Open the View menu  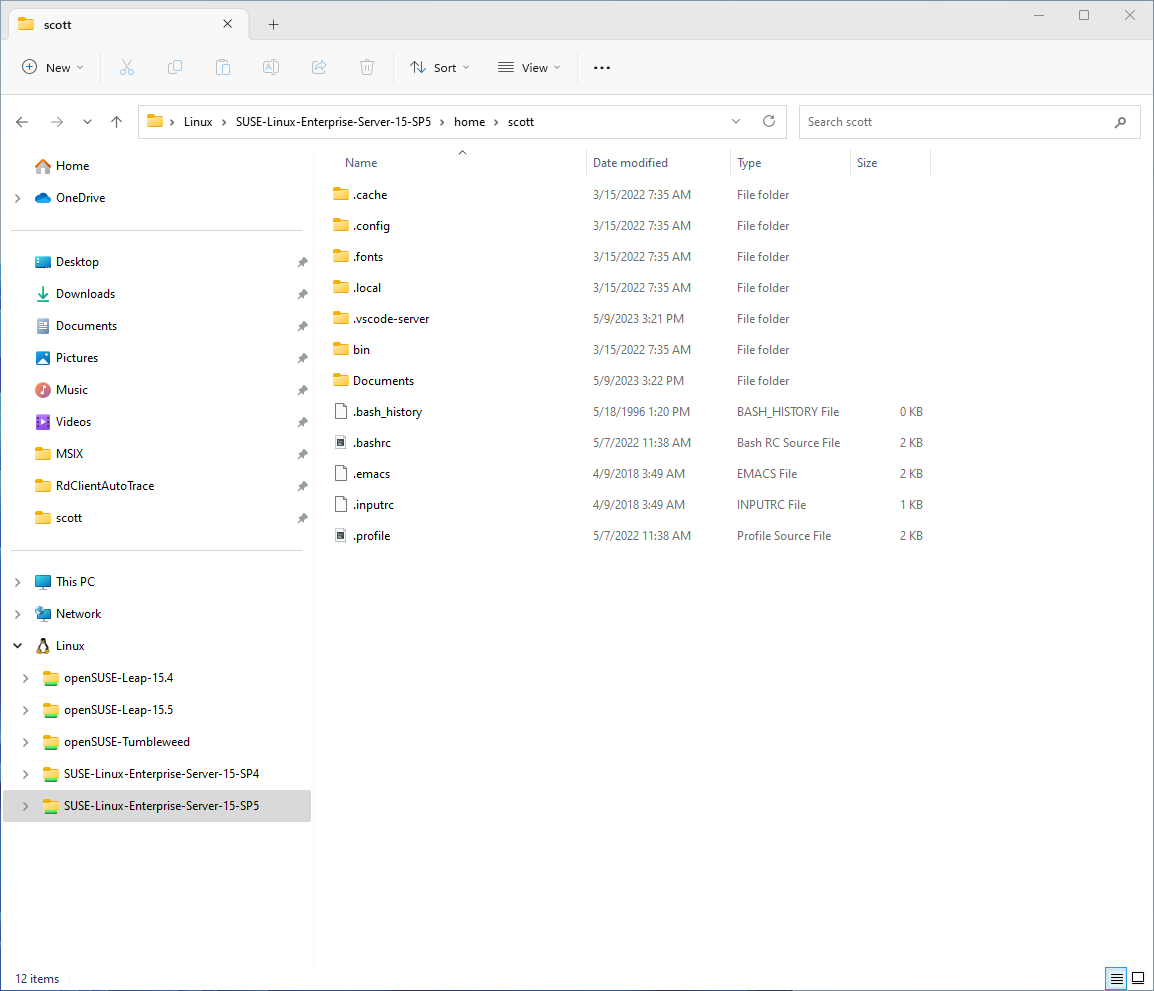point(529,68)
